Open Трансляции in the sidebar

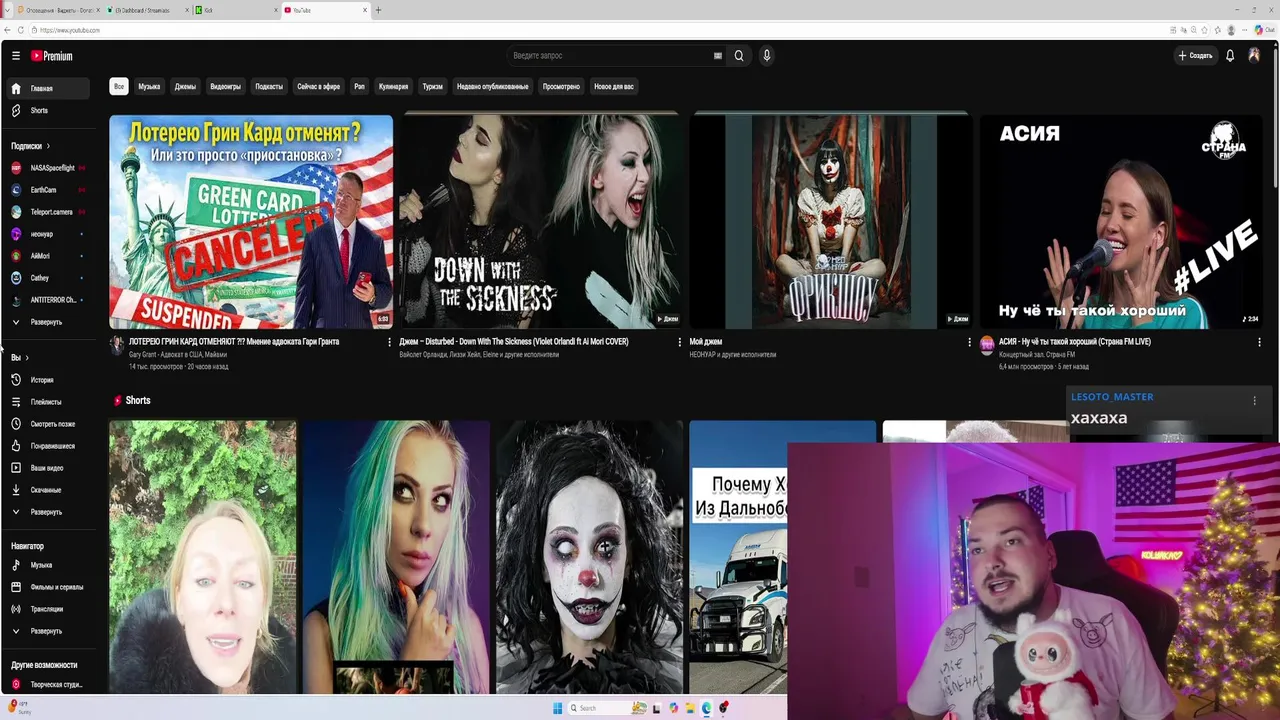click(48, 609)
